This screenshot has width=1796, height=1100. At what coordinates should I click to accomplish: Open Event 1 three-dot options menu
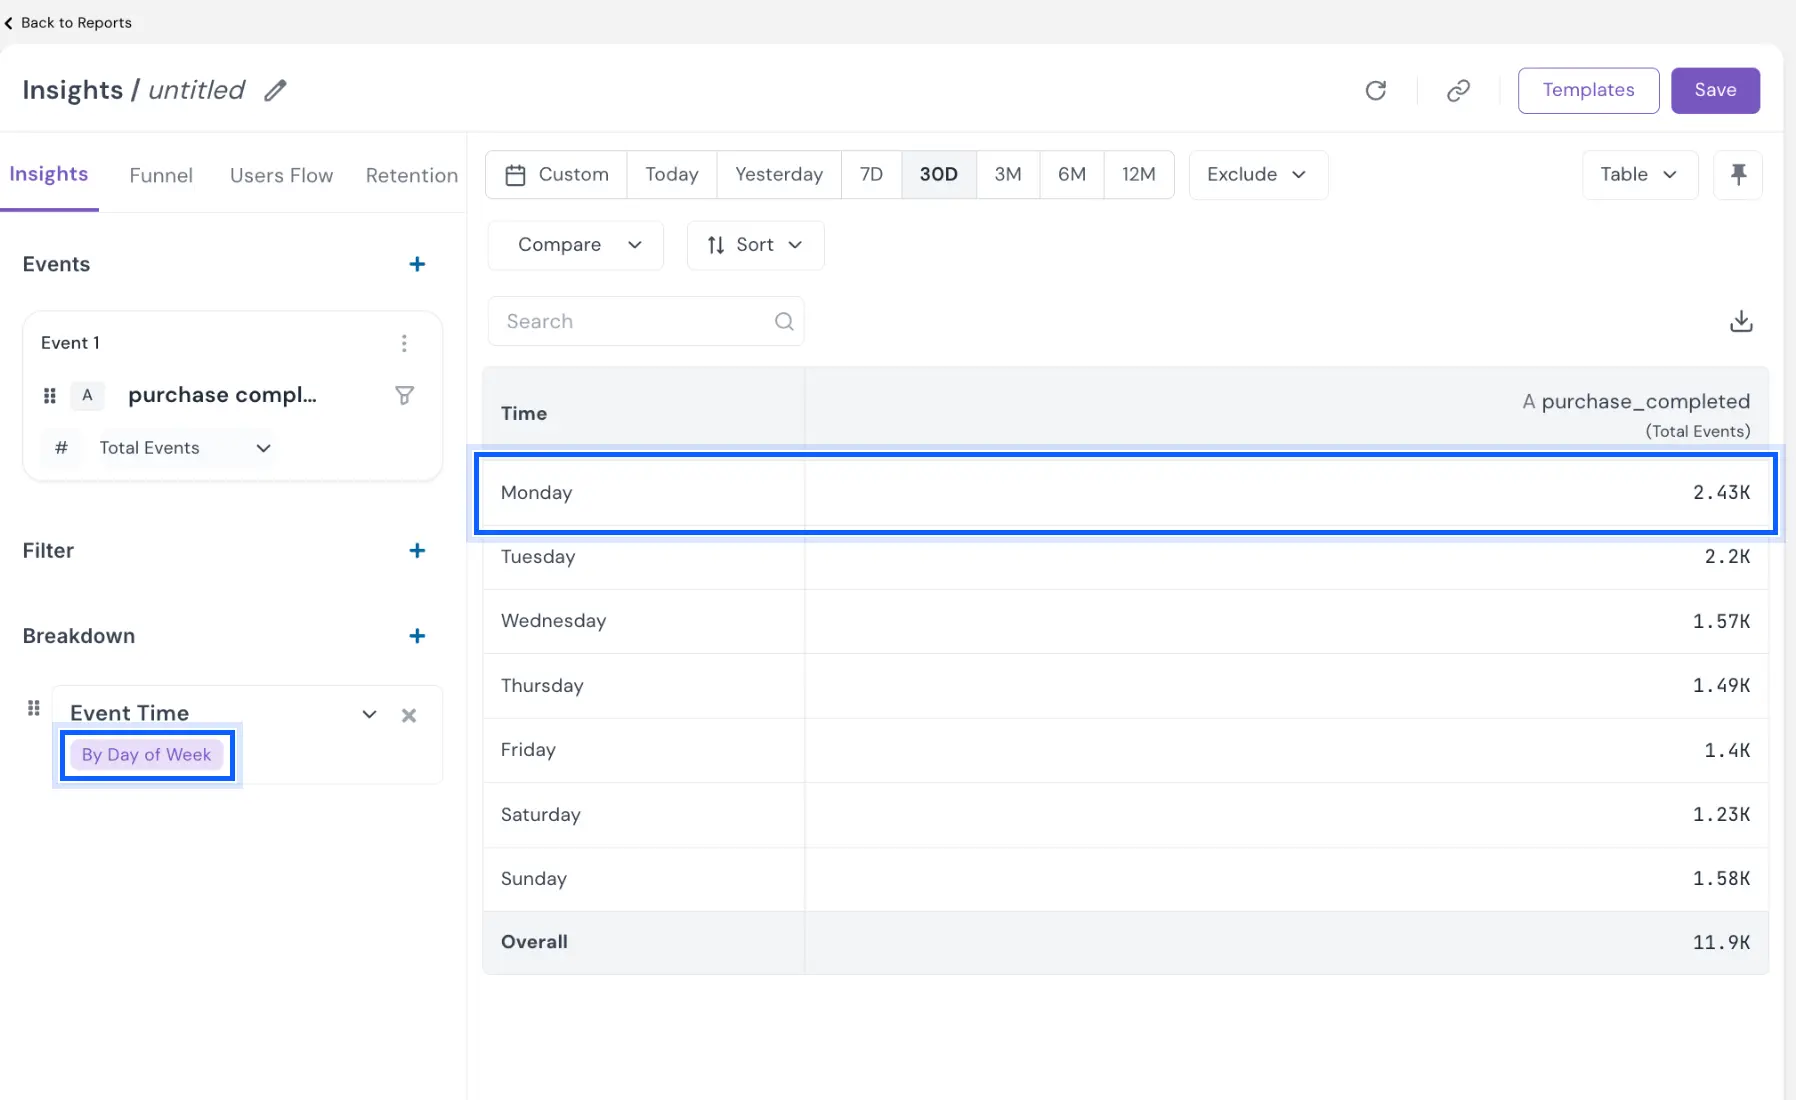[x=404, y=343]
